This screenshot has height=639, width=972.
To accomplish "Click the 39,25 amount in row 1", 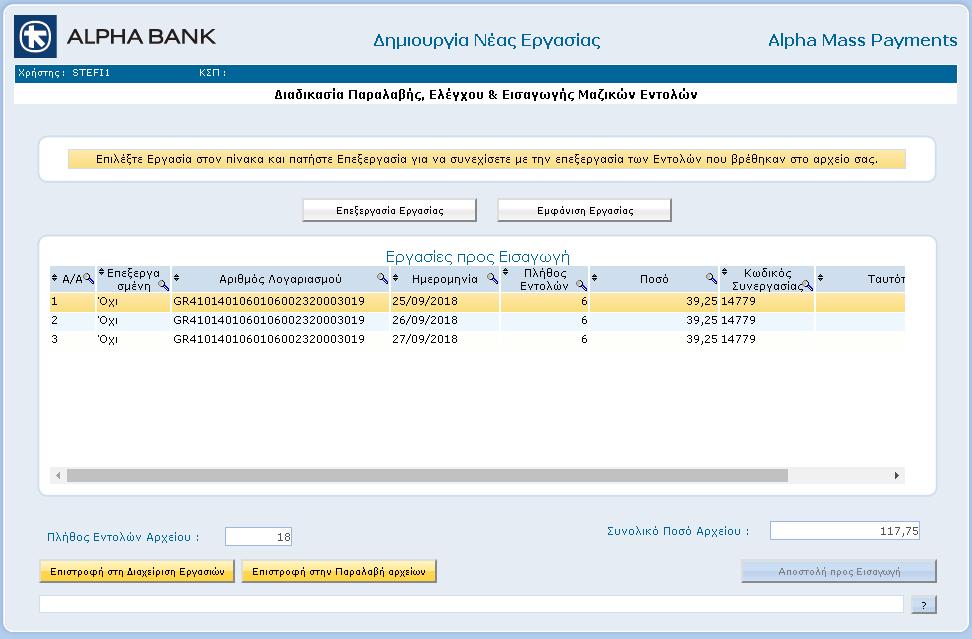I will click(x=702, y=302).
